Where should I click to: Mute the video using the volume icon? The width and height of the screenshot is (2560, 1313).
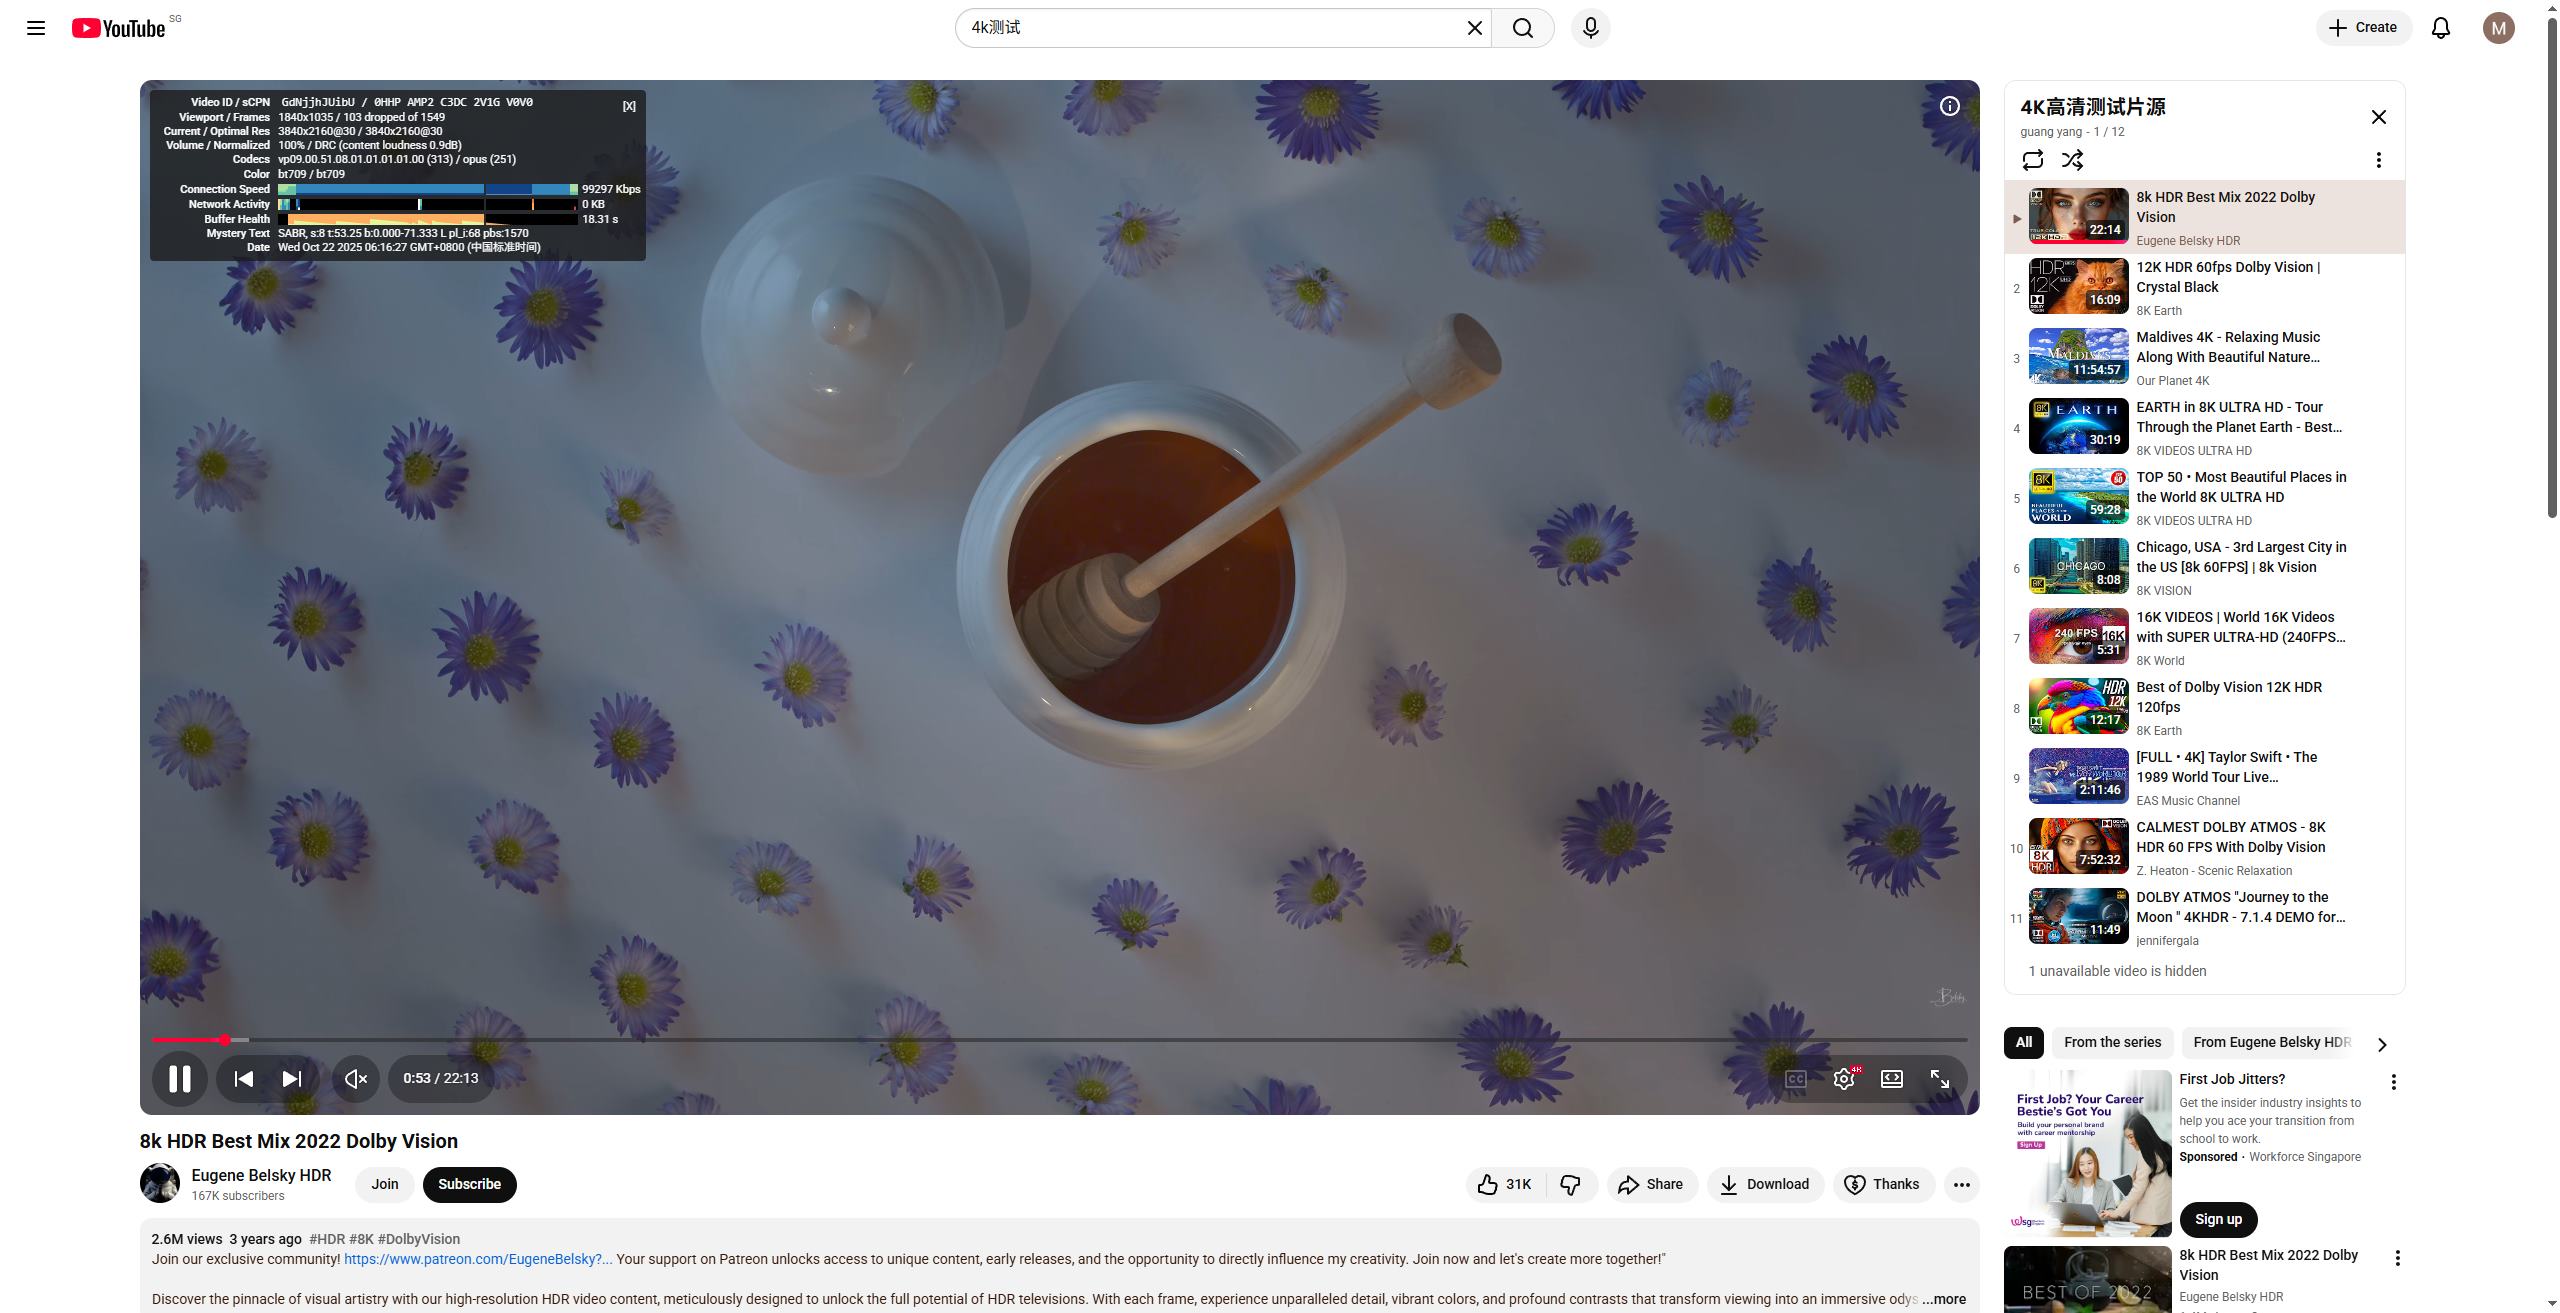click(355, 1078)
